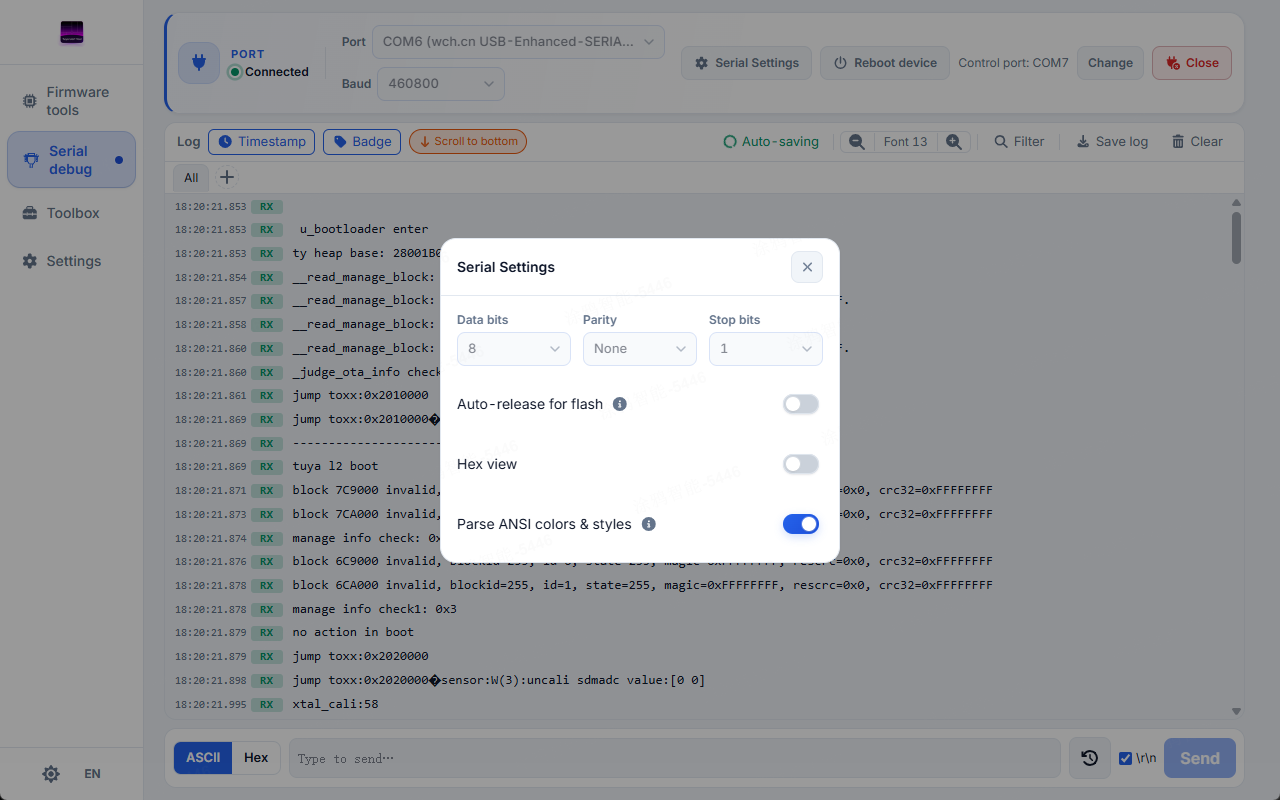Open the log Filter
1280x800 pixels.
tap(1019, 142)
